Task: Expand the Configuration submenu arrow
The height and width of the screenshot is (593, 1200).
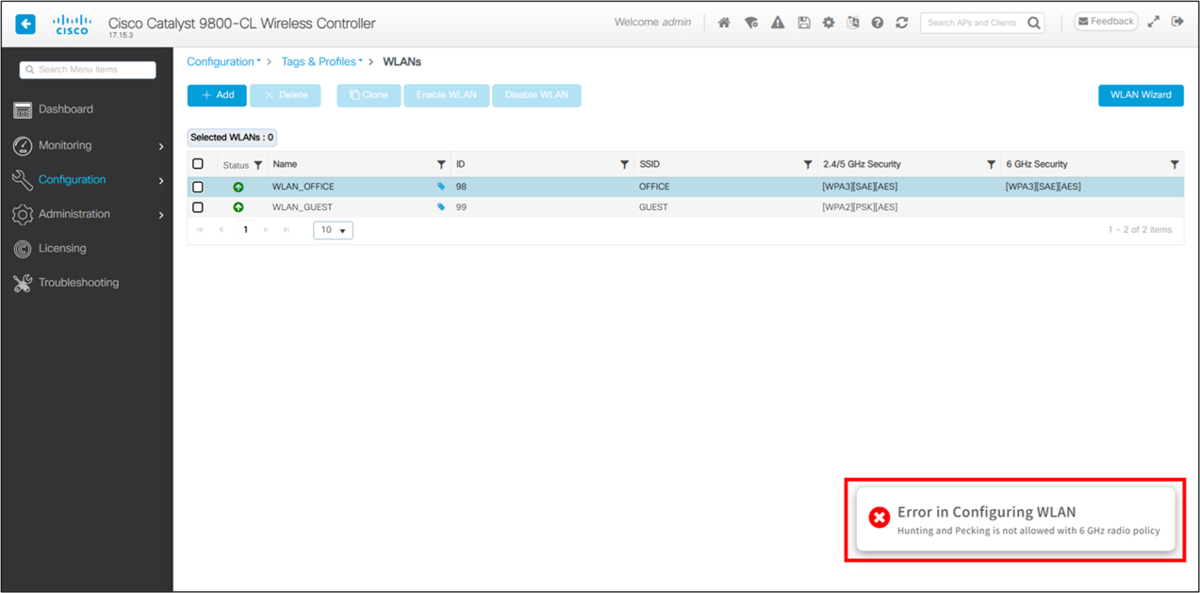Action: tap(161, 181)
